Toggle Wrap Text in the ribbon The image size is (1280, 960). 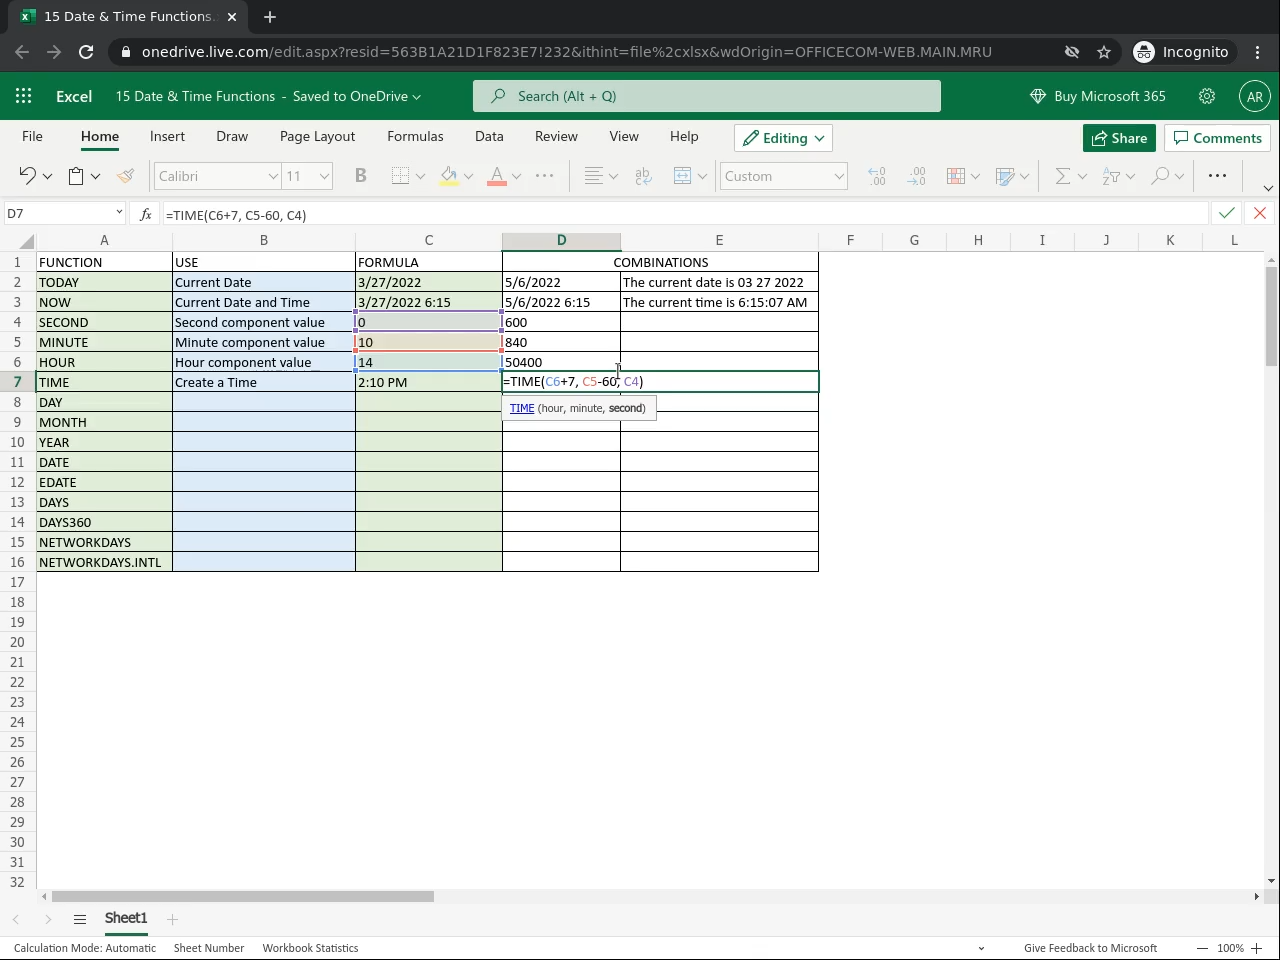643,176
